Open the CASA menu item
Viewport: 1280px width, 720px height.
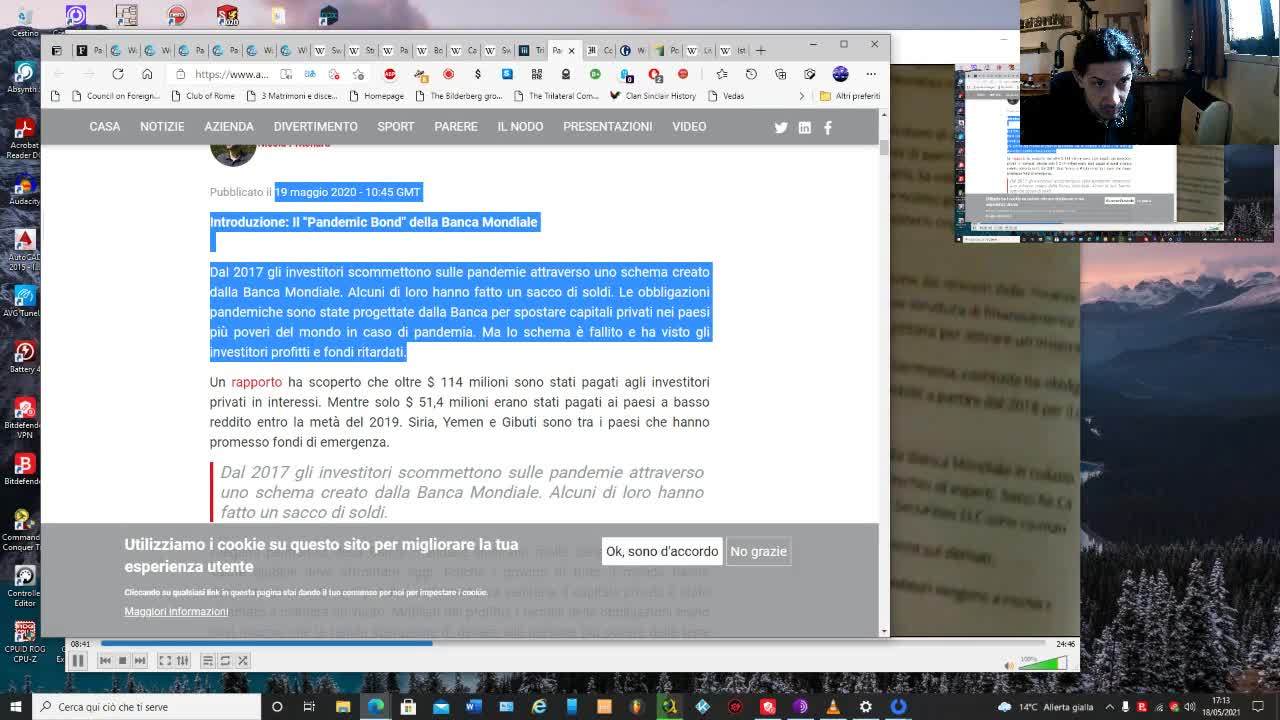[x=105, y=127]
